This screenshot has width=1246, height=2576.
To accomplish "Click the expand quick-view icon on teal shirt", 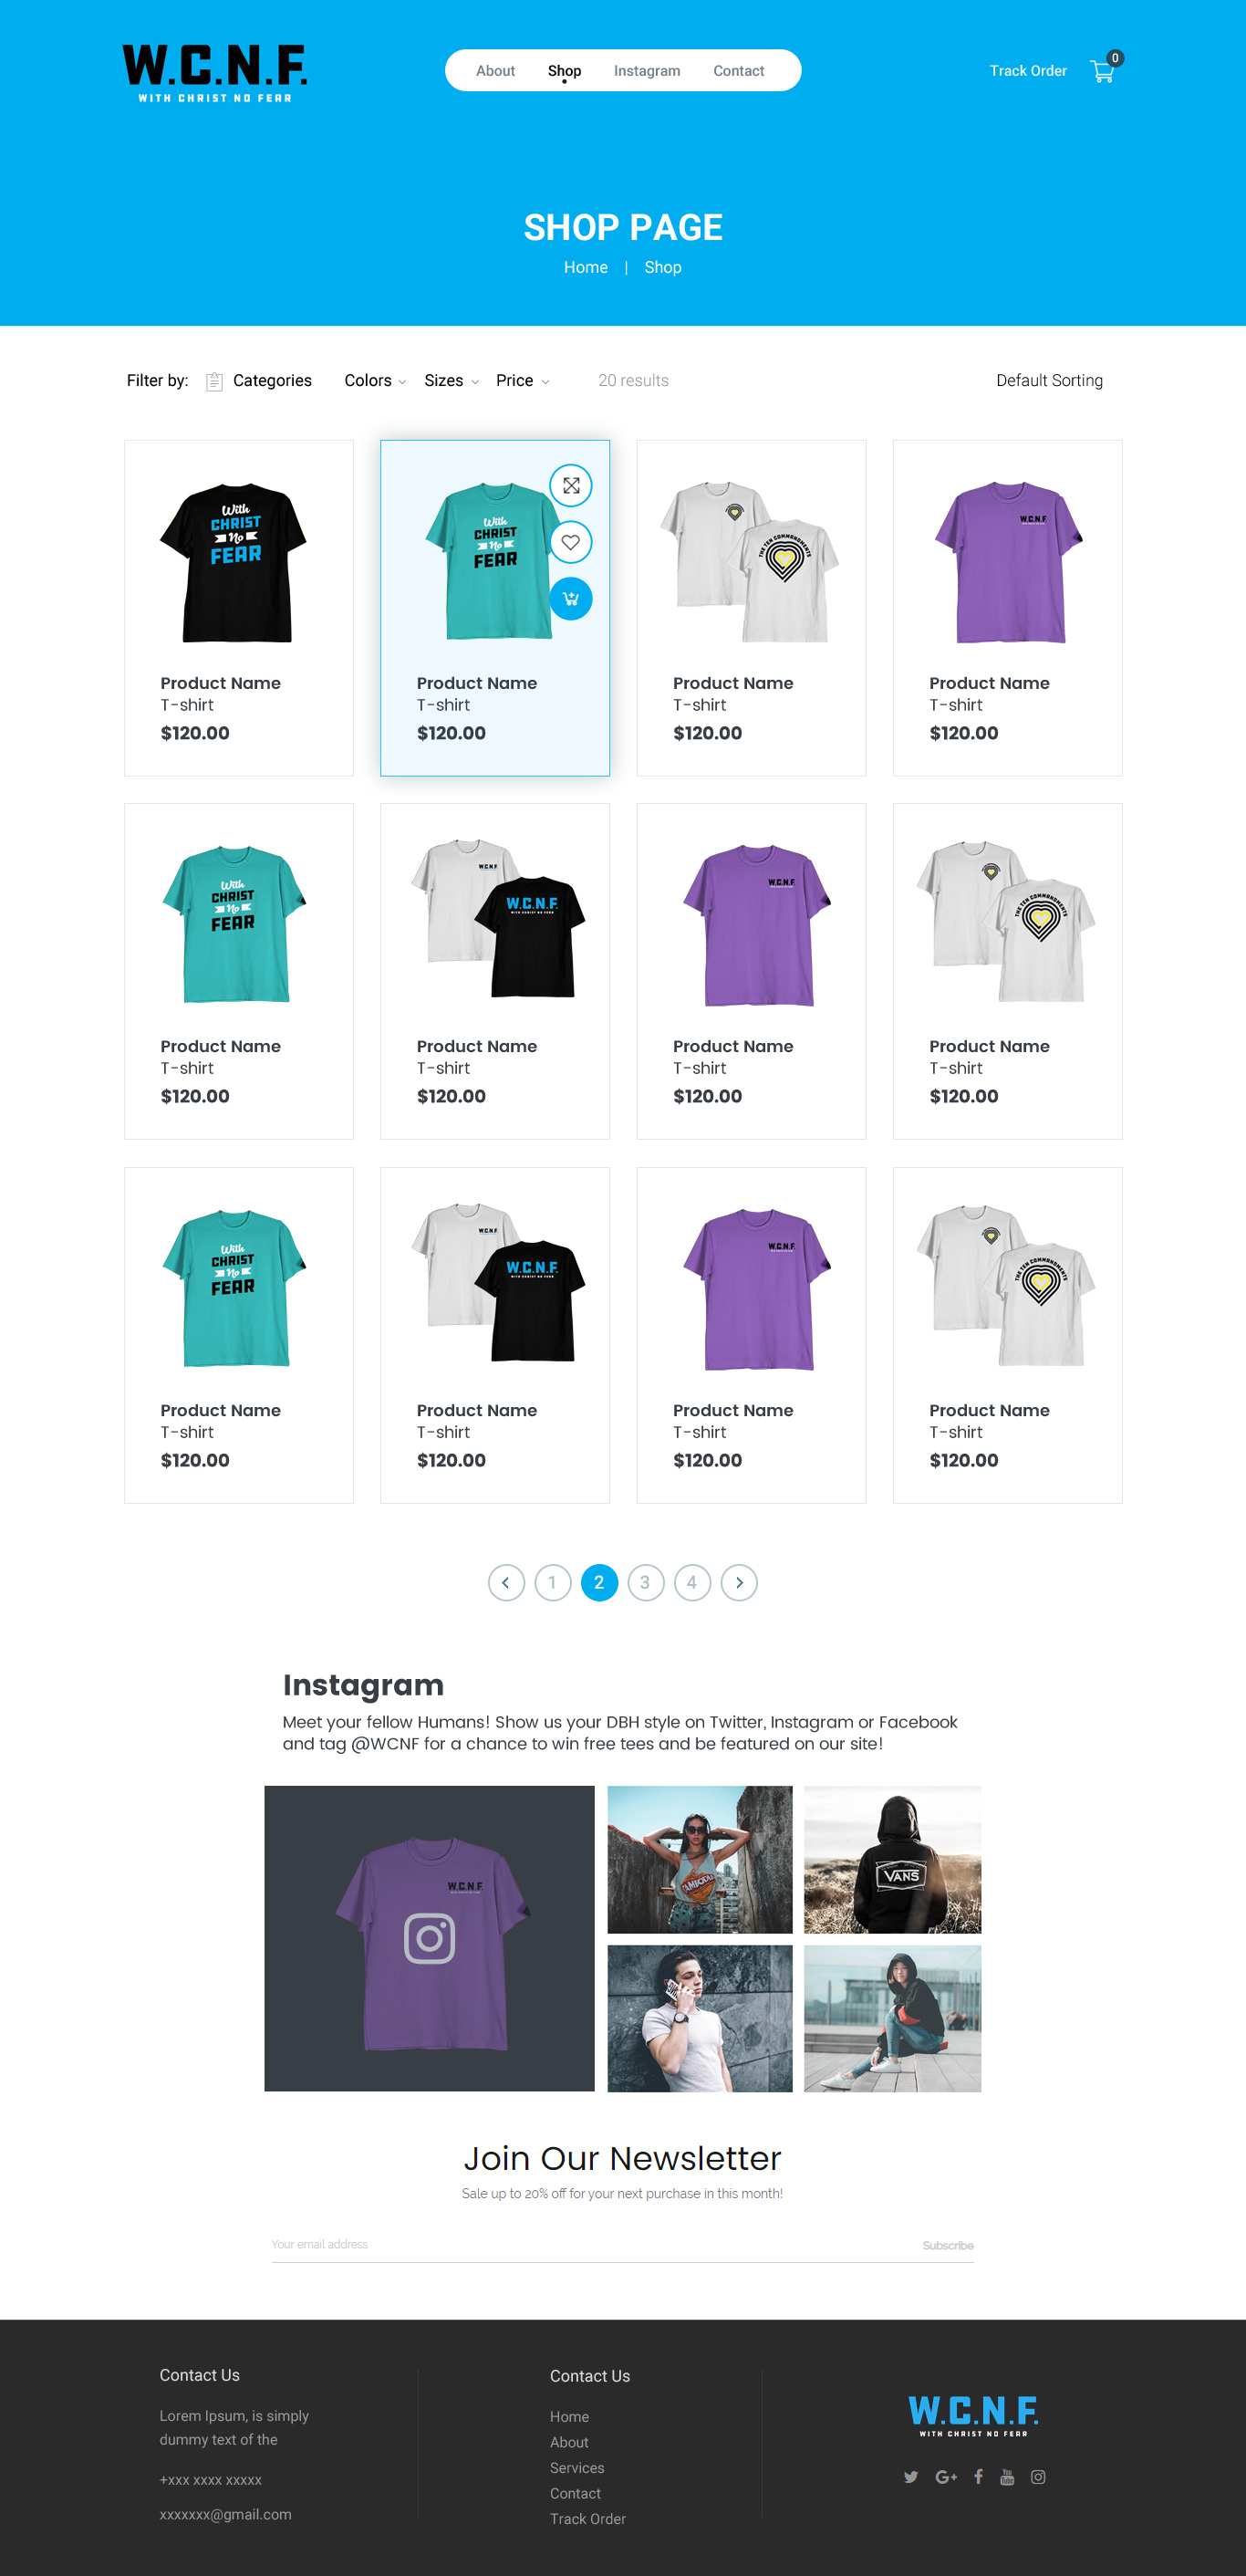I will (571, 486).
